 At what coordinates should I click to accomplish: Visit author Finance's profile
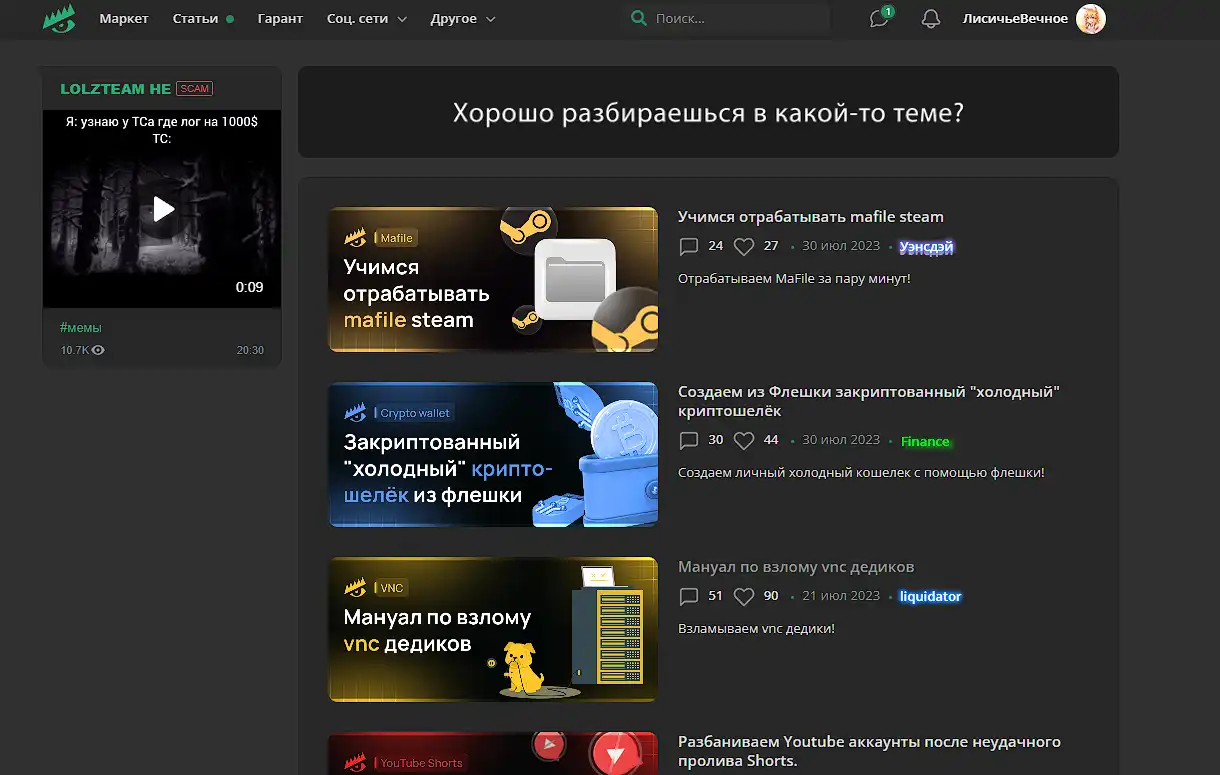click(x=925, y=441)
